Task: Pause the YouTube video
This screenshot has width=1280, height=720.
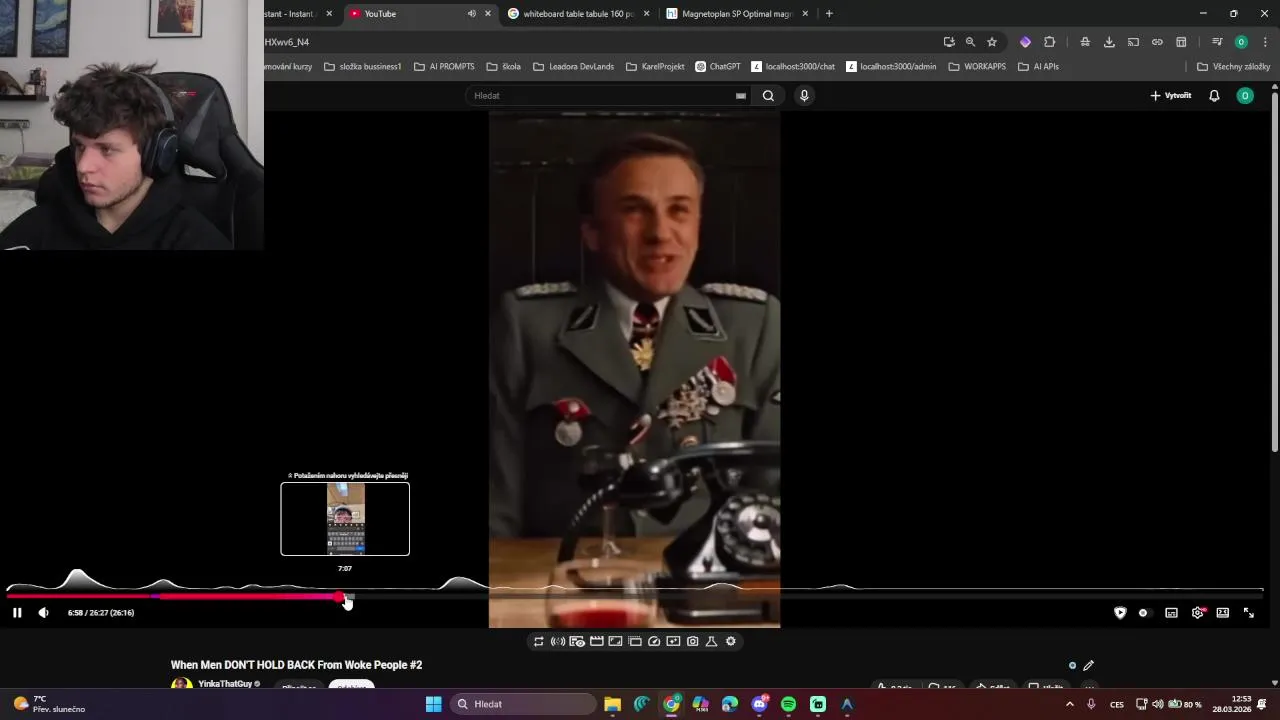Action: [x=17, y=613]
